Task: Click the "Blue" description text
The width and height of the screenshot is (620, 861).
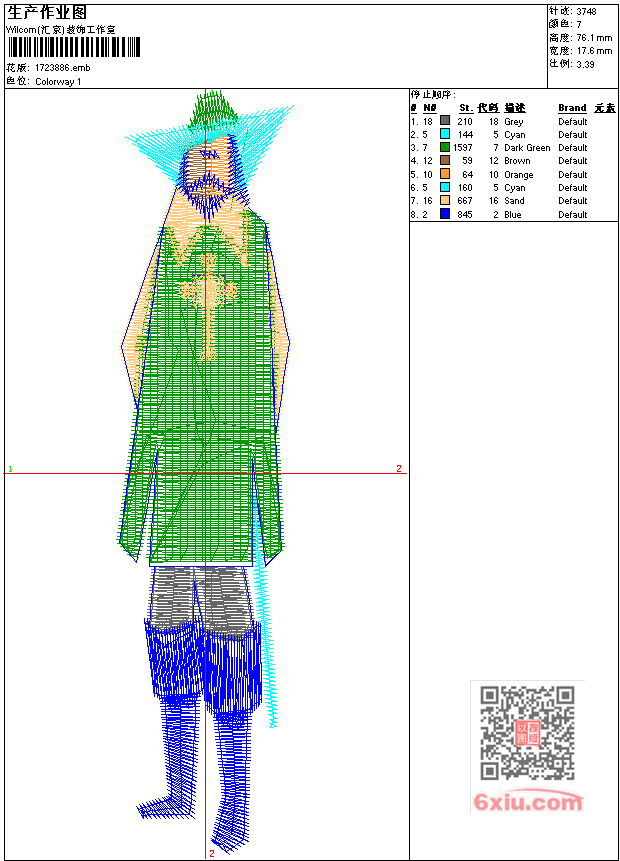Action: coord(512,215)
